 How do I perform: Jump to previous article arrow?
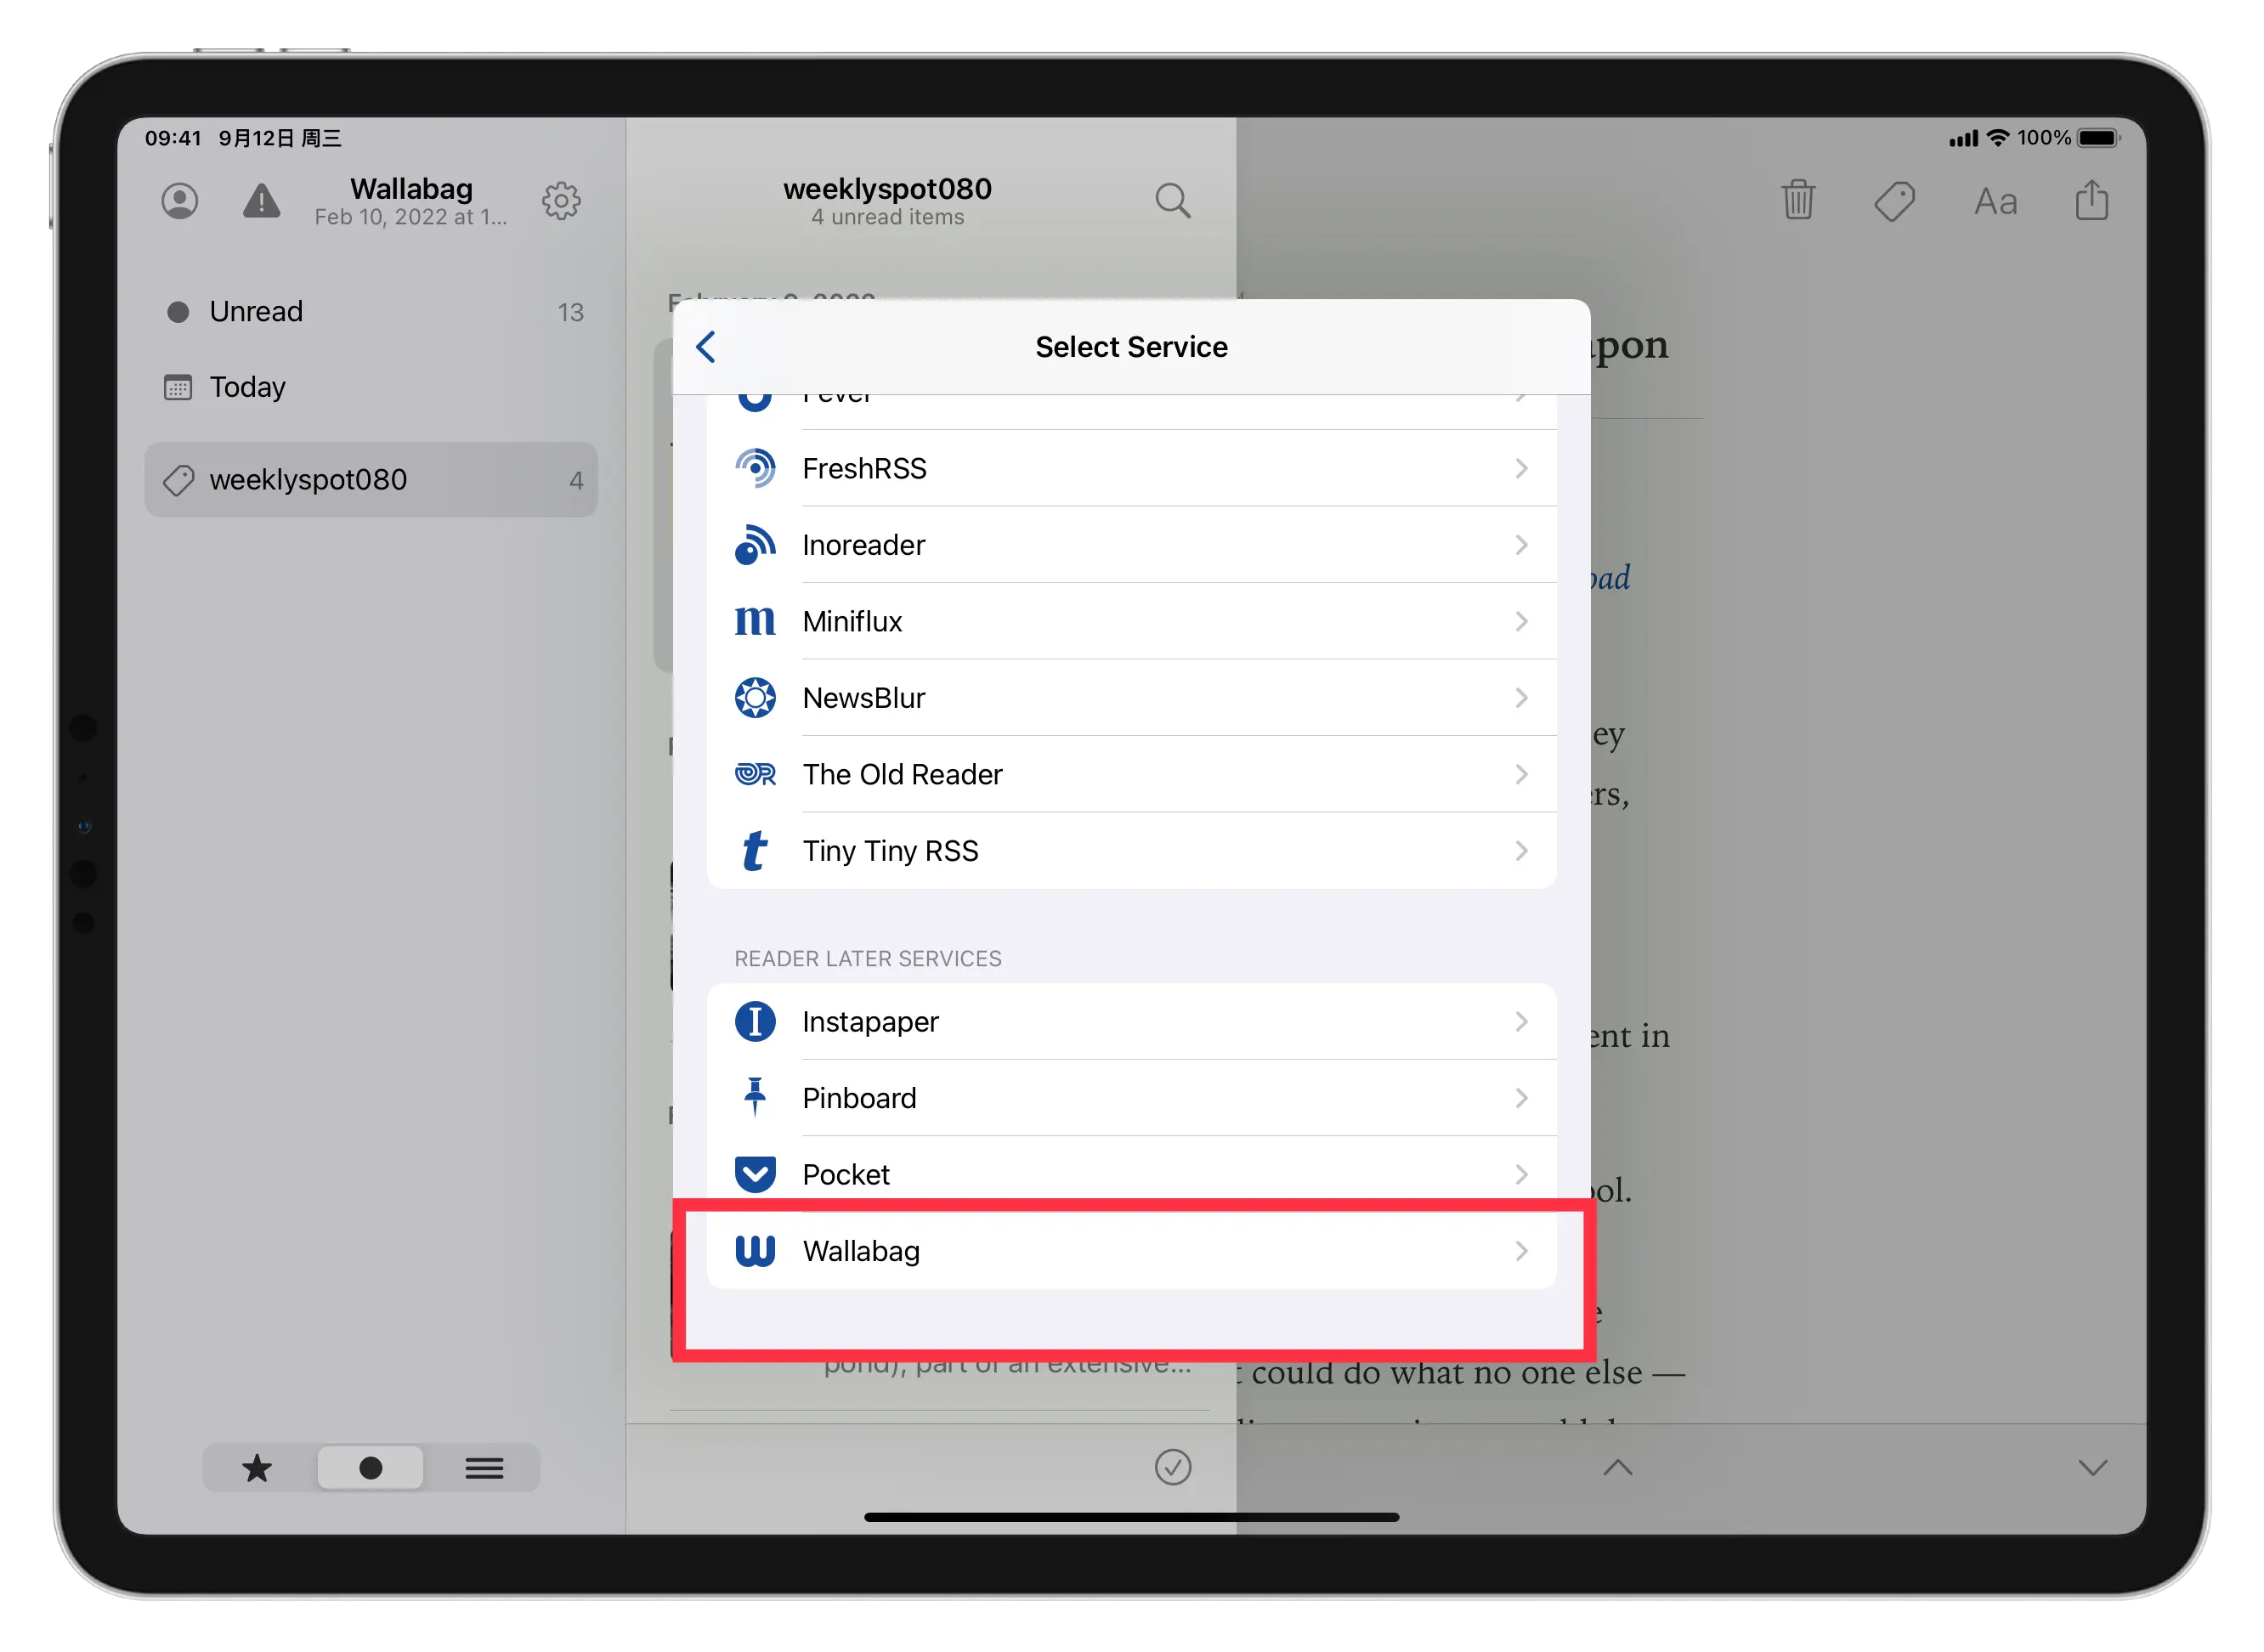click(x=1617, y=1467)
